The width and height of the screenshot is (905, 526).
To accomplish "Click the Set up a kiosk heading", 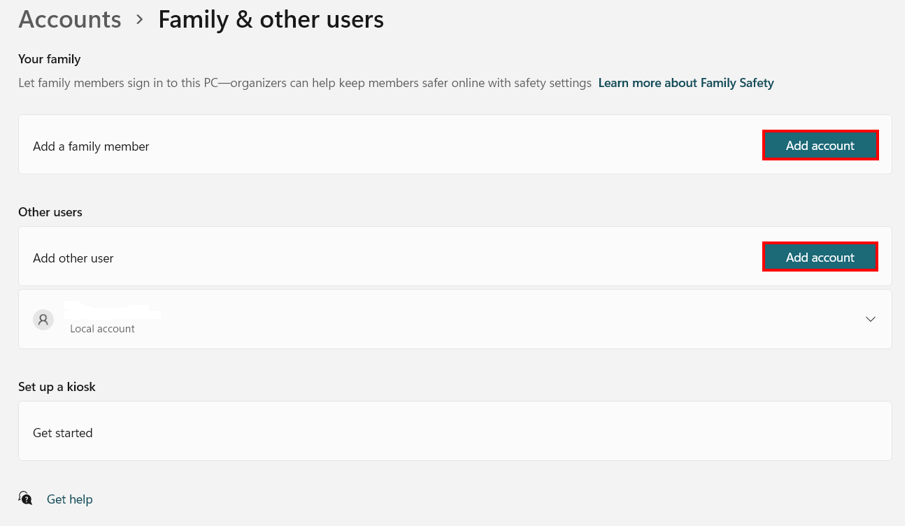I will coord(57,386).
